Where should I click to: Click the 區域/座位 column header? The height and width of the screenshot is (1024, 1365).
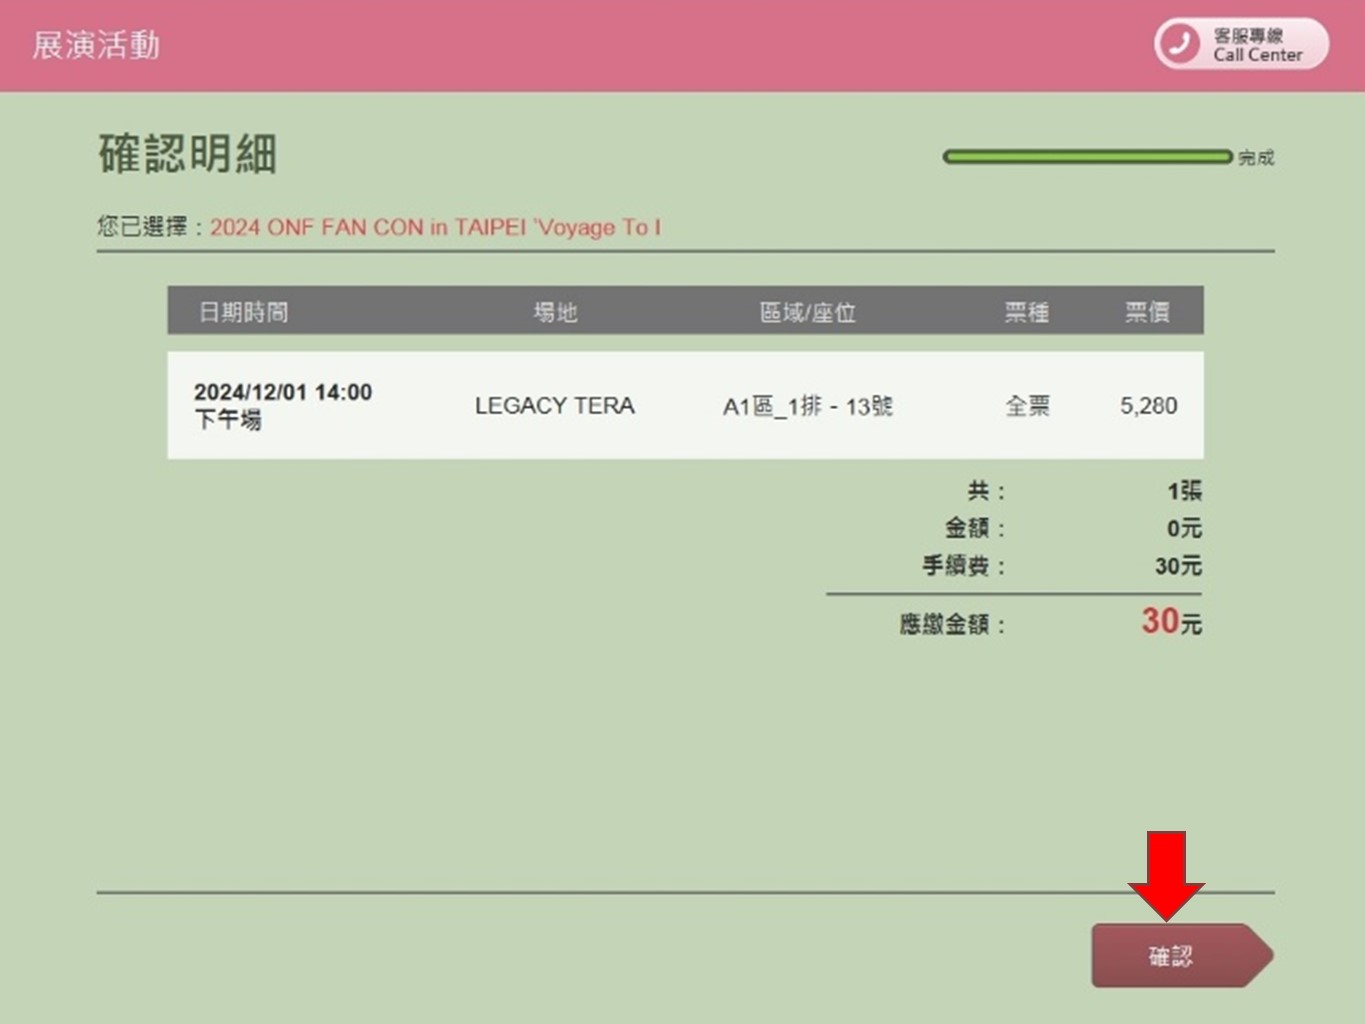(x=807, y=312)
